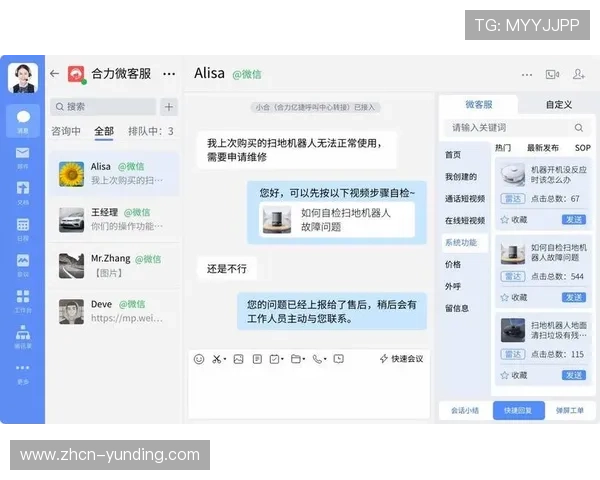Send the 扫地机器人地面清扫 card

point(574,375)
